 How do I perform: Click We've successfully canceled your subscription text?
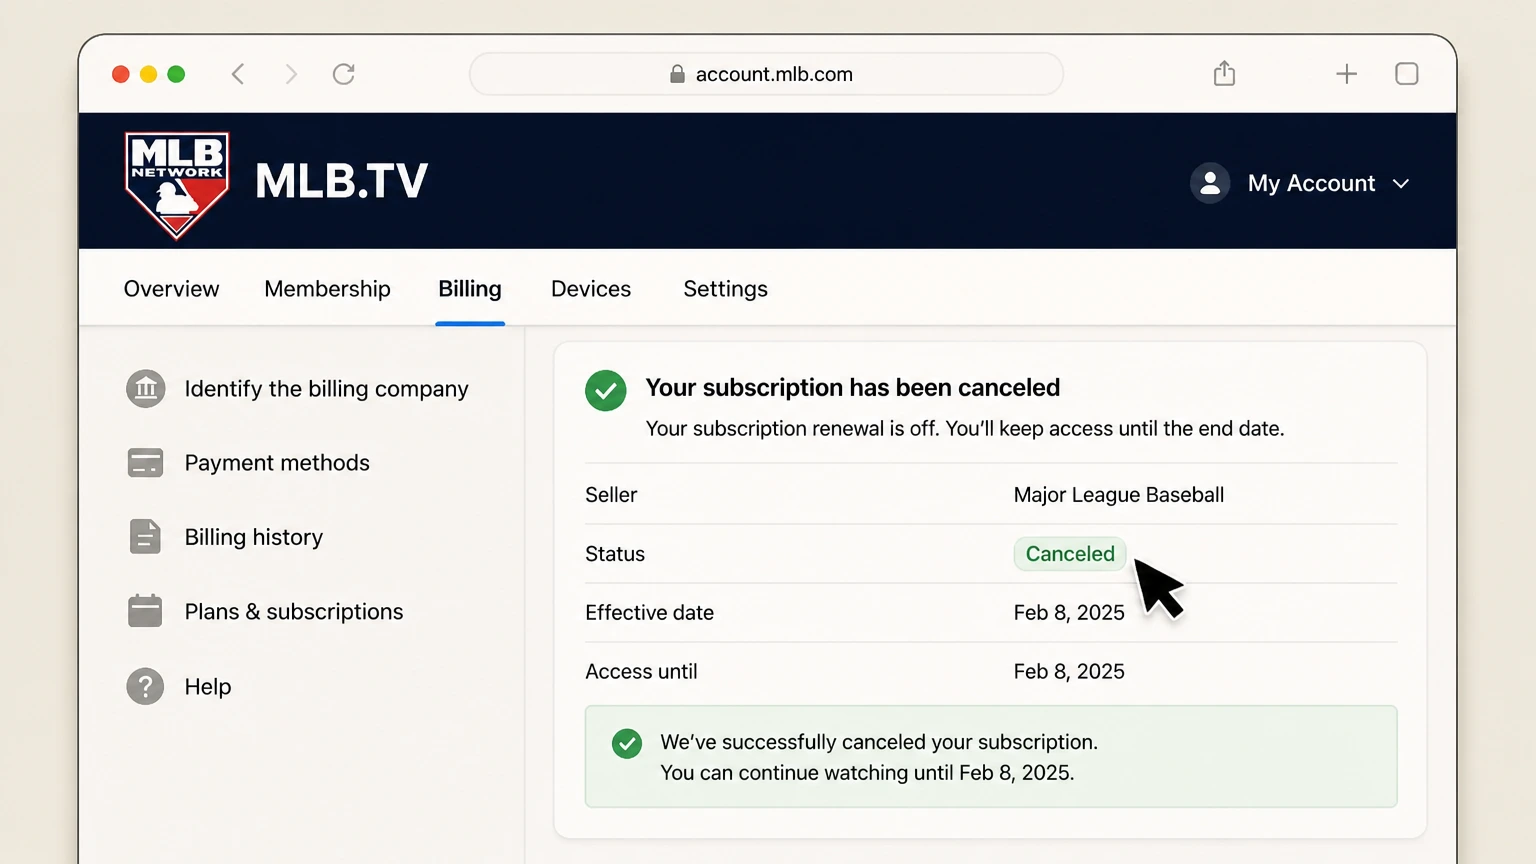[x=879, y=742]
